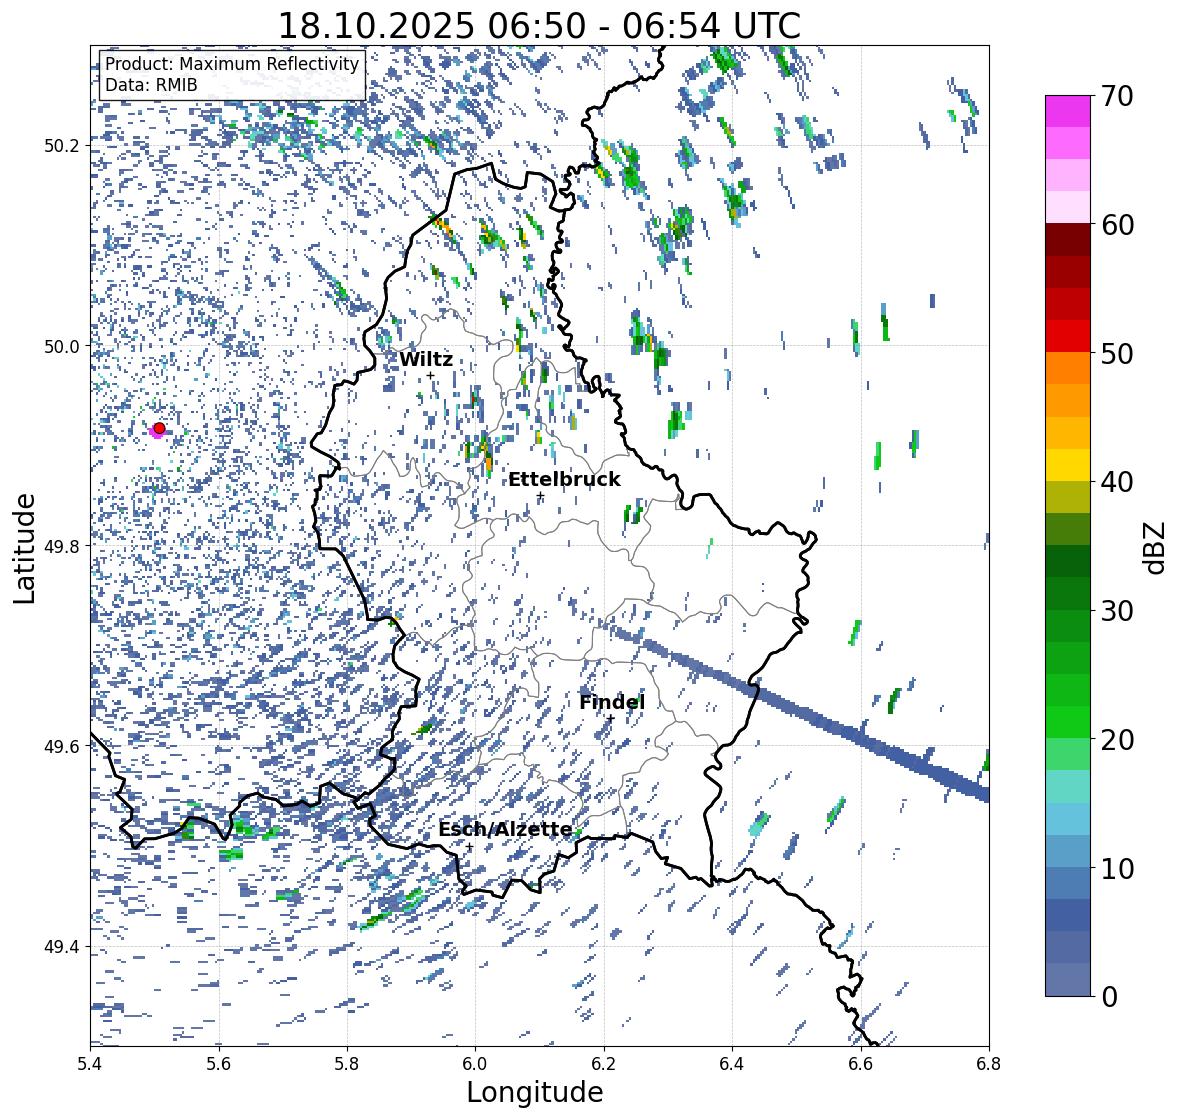The height and width of the screenshot is (1117, 1179).
Task: Click the chart title with date 18.10.2025
Action: pos(539,26)
